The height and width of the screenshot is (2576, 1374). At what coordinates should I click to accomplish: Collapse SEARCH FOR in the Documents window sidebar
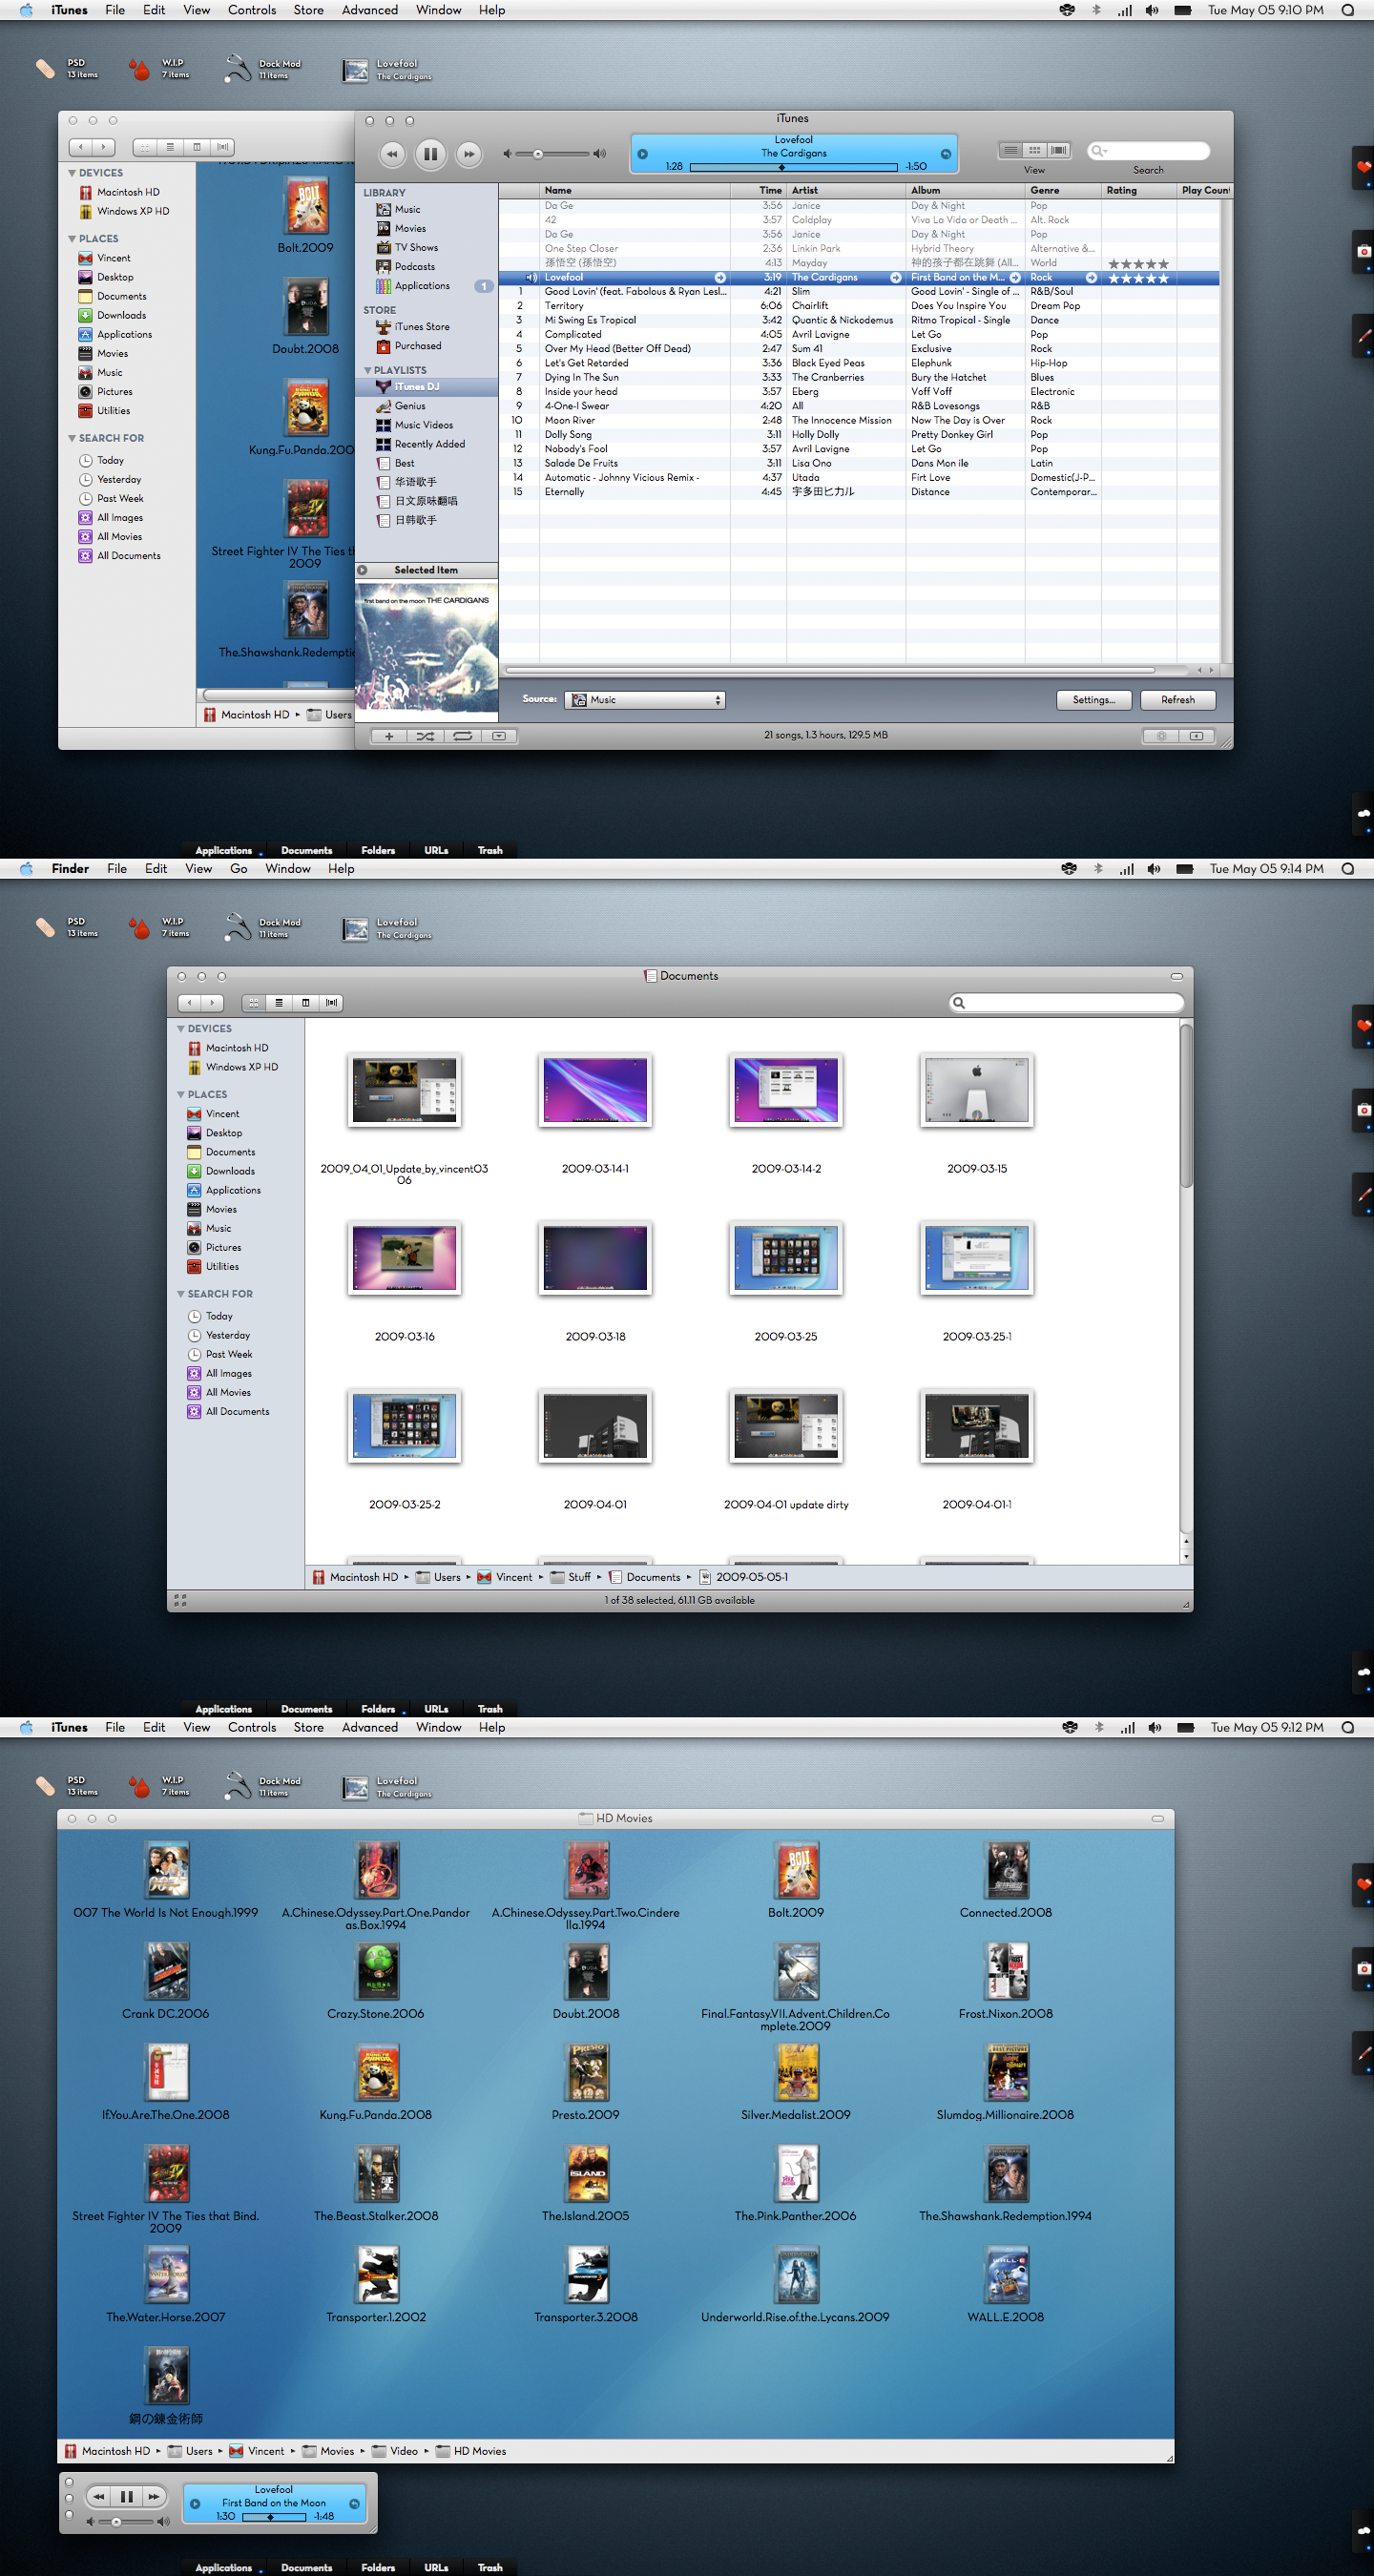pyautogui.click(x=181, y=1294)
